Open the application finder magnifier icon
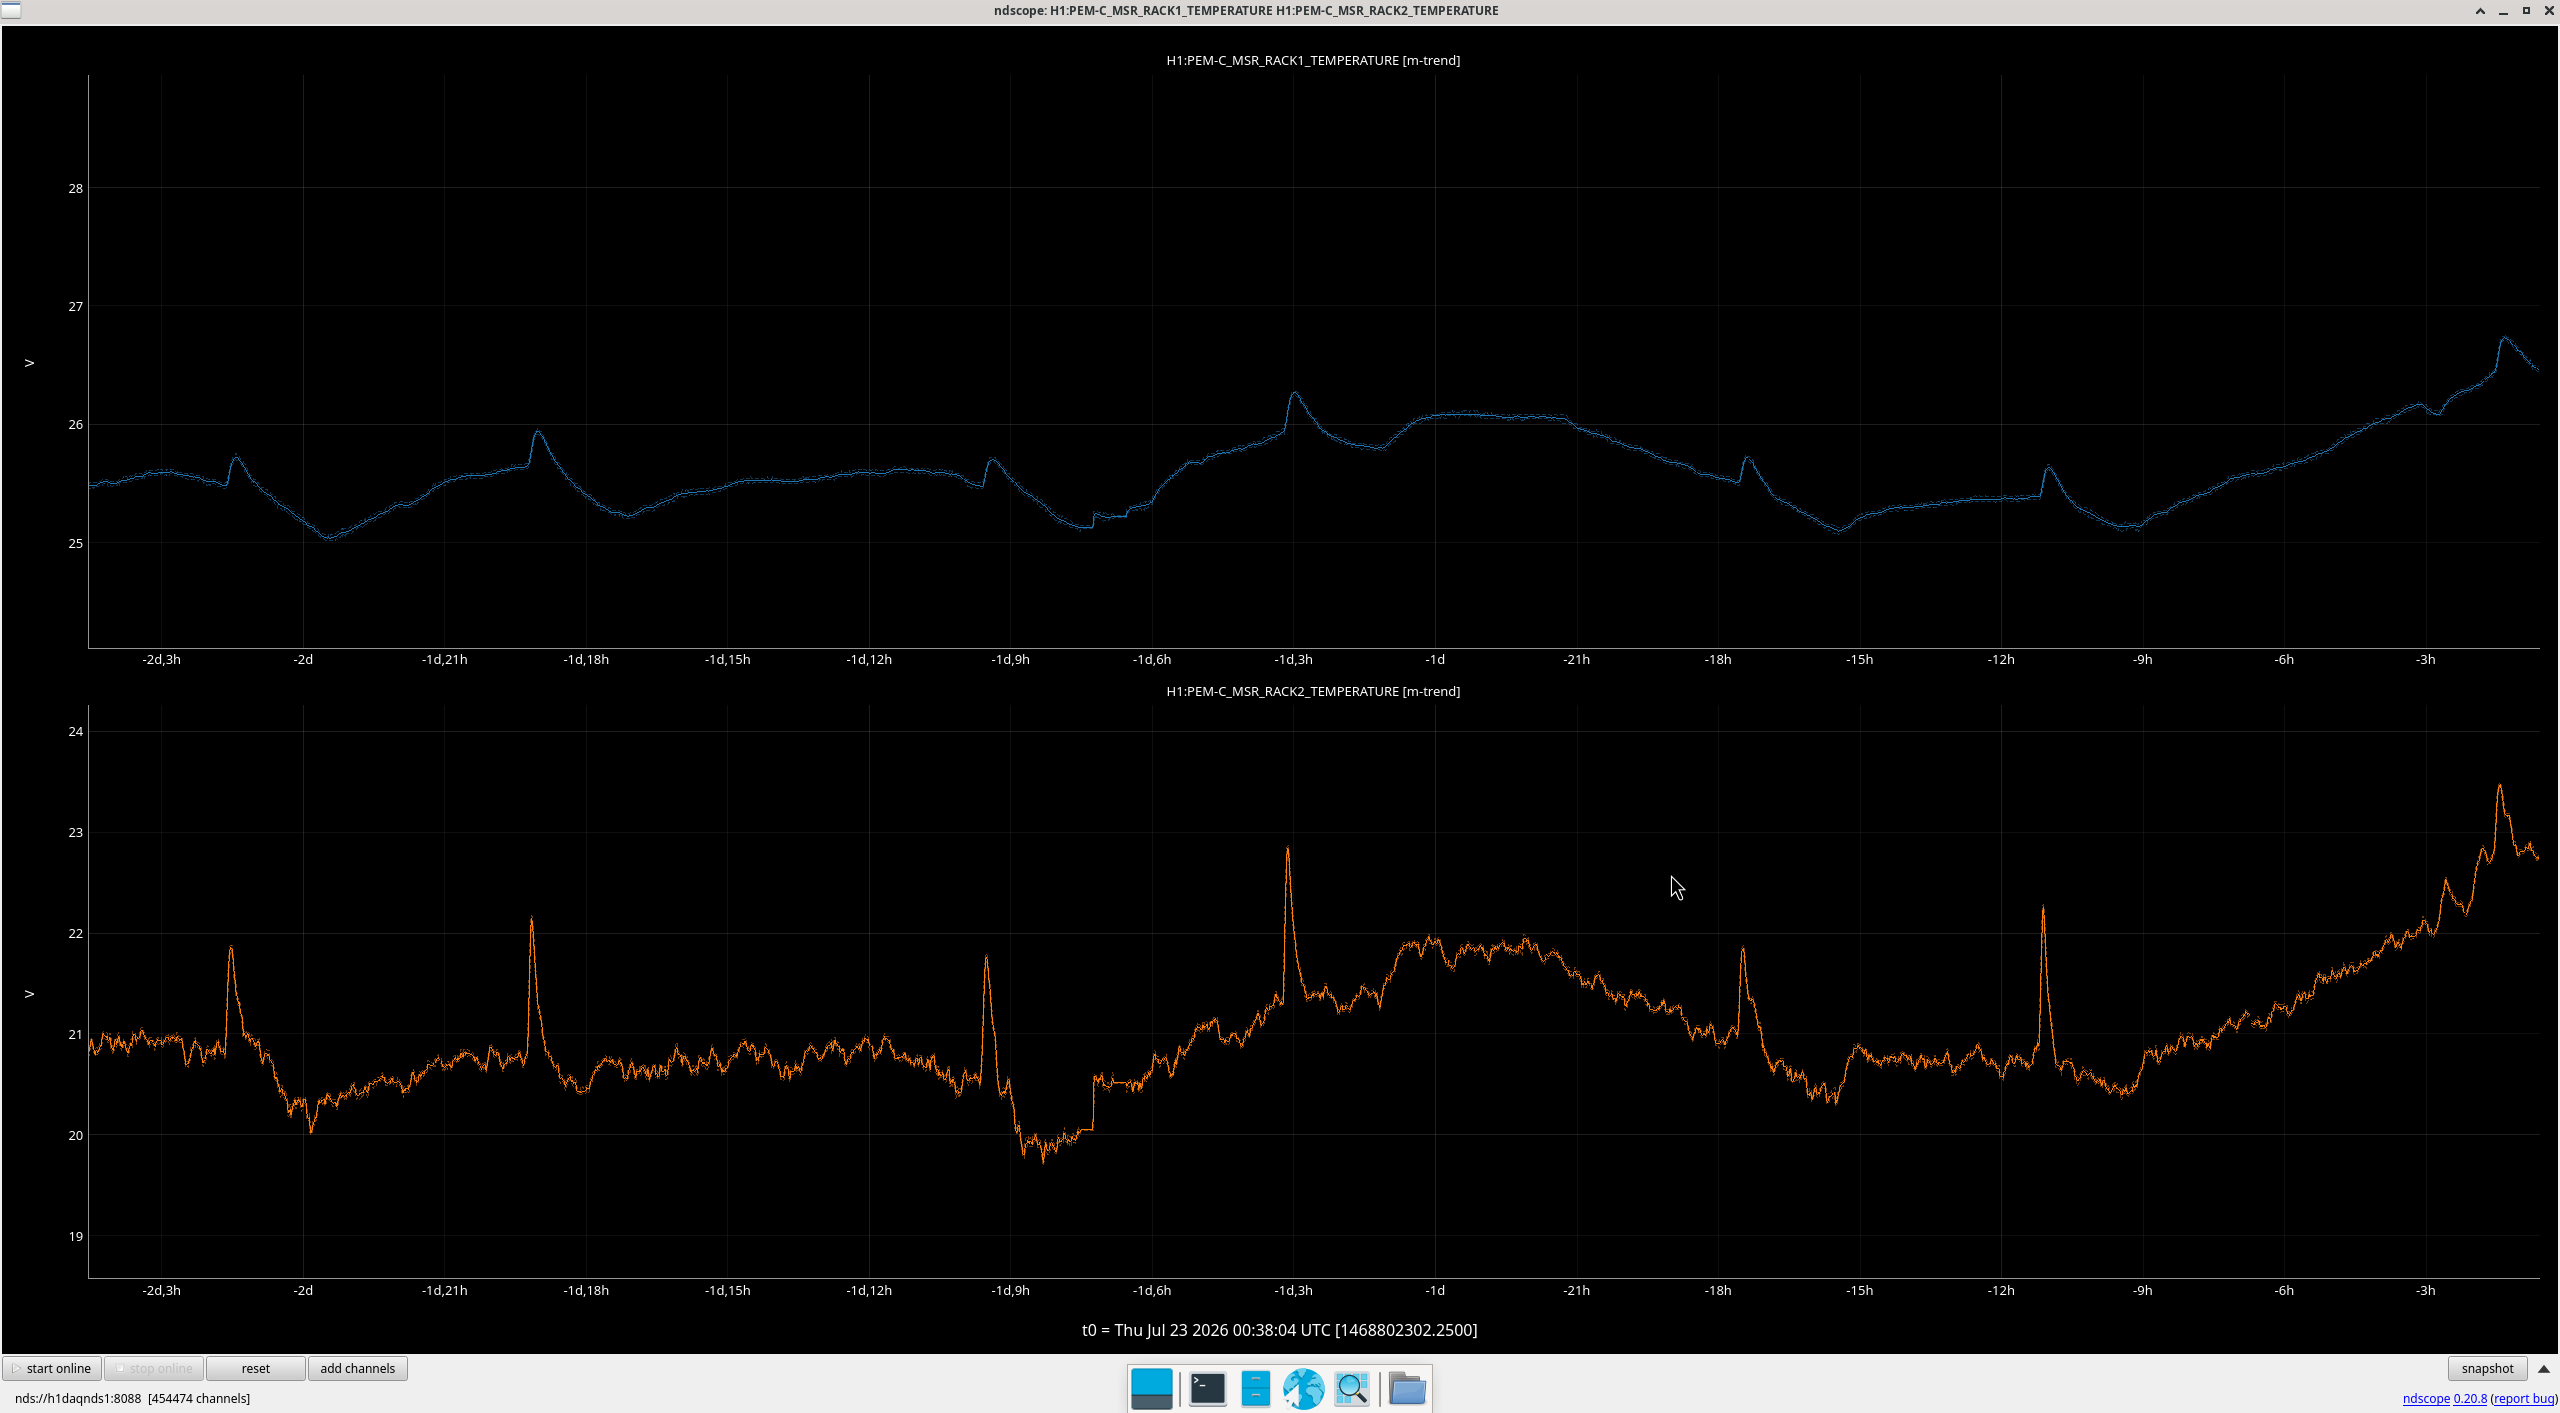 click(x=1351, y=1388)
